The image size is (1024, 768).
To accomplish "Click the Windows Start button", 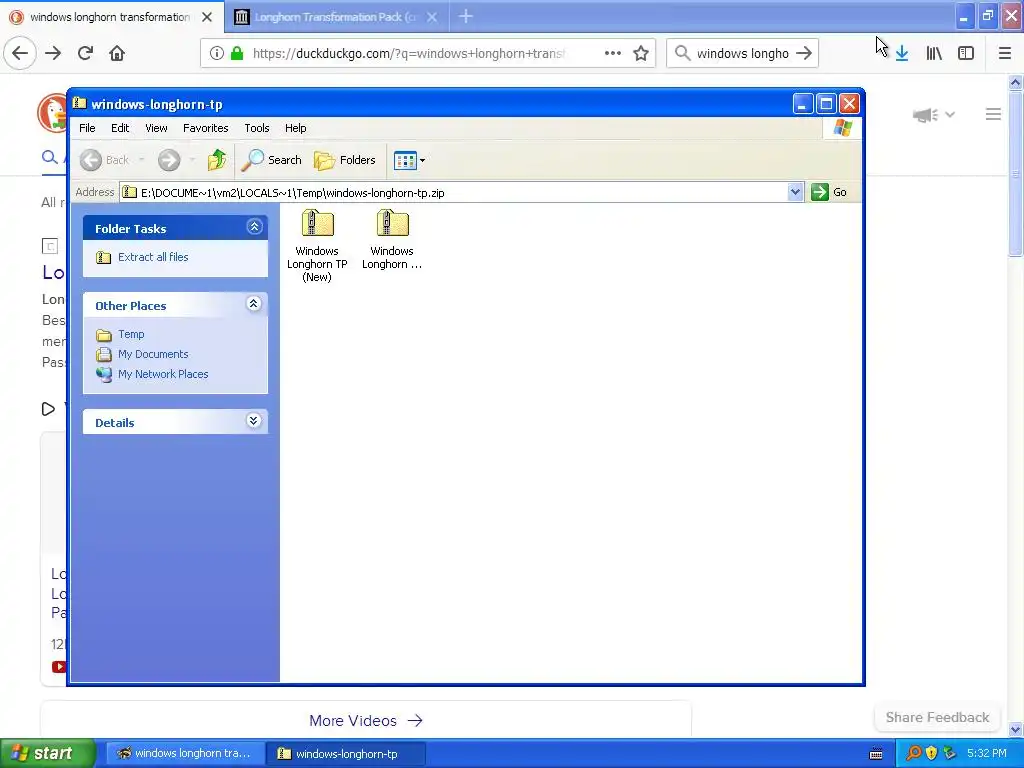I will [47, 753].
